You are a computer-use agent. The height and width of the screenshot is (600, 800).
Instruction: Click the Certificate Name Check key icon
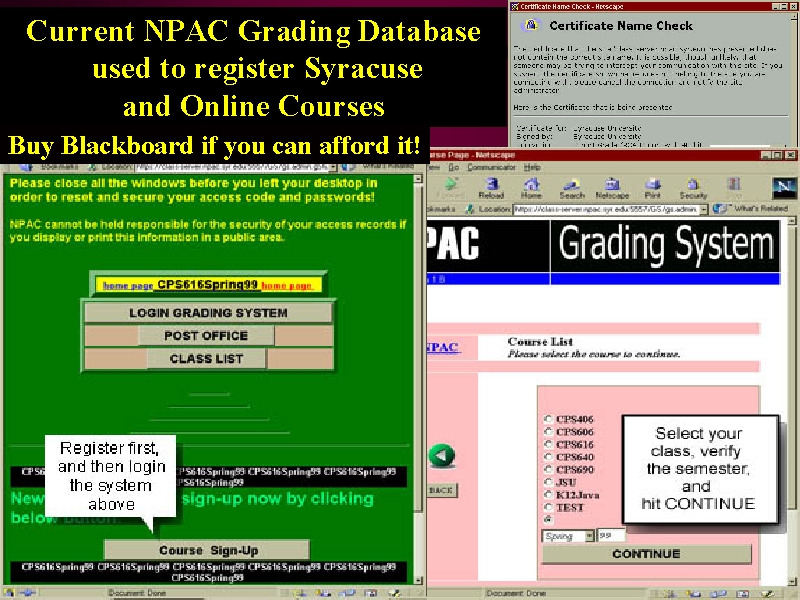click(x=531, y=25)
